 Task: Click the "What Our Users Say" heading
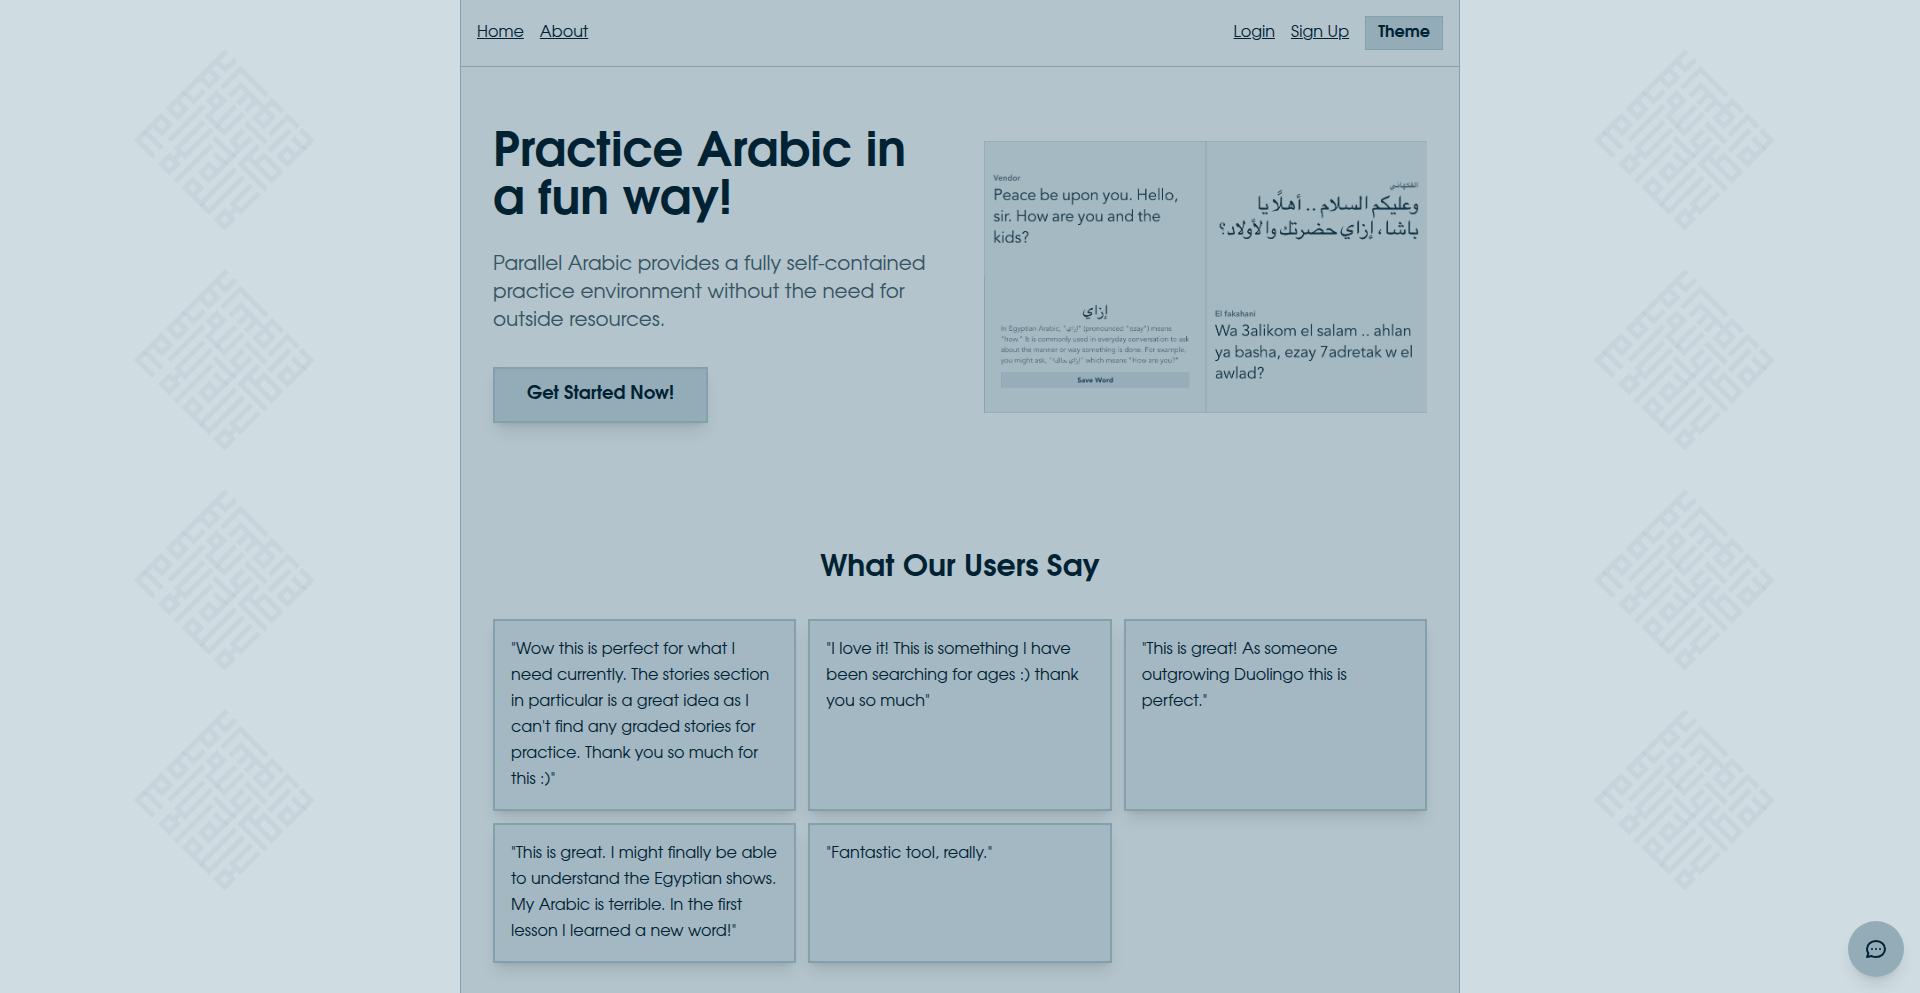pos(959,566)
